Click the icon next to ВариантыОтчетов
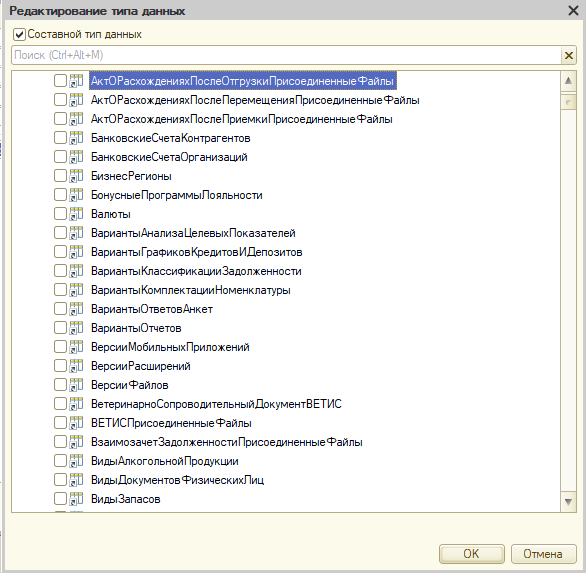 click(x=76, y=328)
